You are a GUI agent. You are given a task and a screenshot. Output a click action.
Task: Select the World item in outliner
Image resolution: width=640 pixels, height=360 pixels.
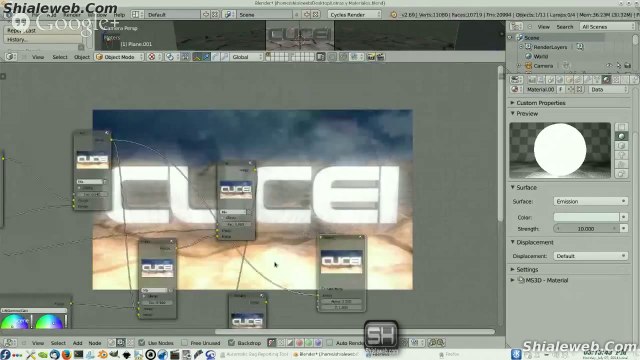tap(540, 56)
